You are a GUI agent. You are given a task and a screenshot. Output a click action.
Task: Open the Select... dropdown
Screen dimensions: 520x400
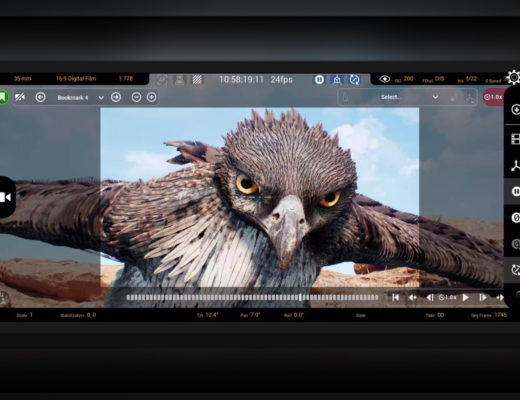pos(407,97)
